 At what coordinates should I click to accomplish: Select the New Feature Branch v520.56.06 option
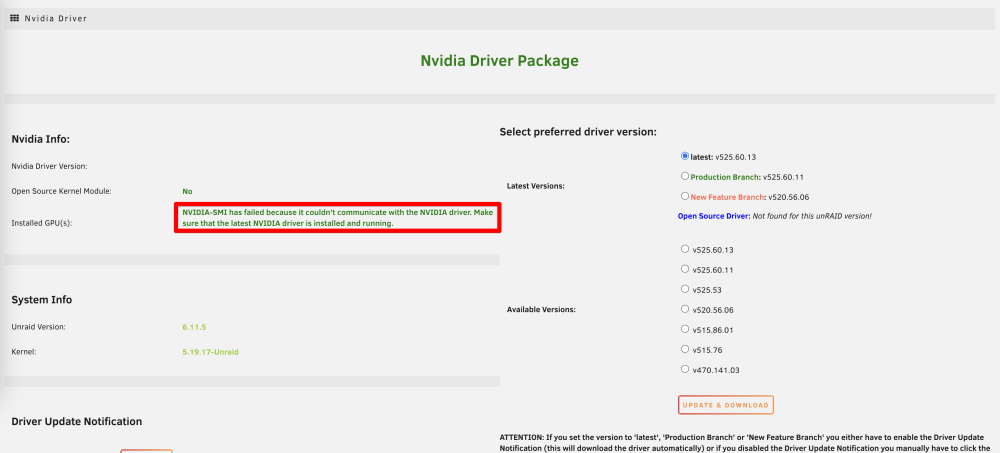[x=685, y=196]
